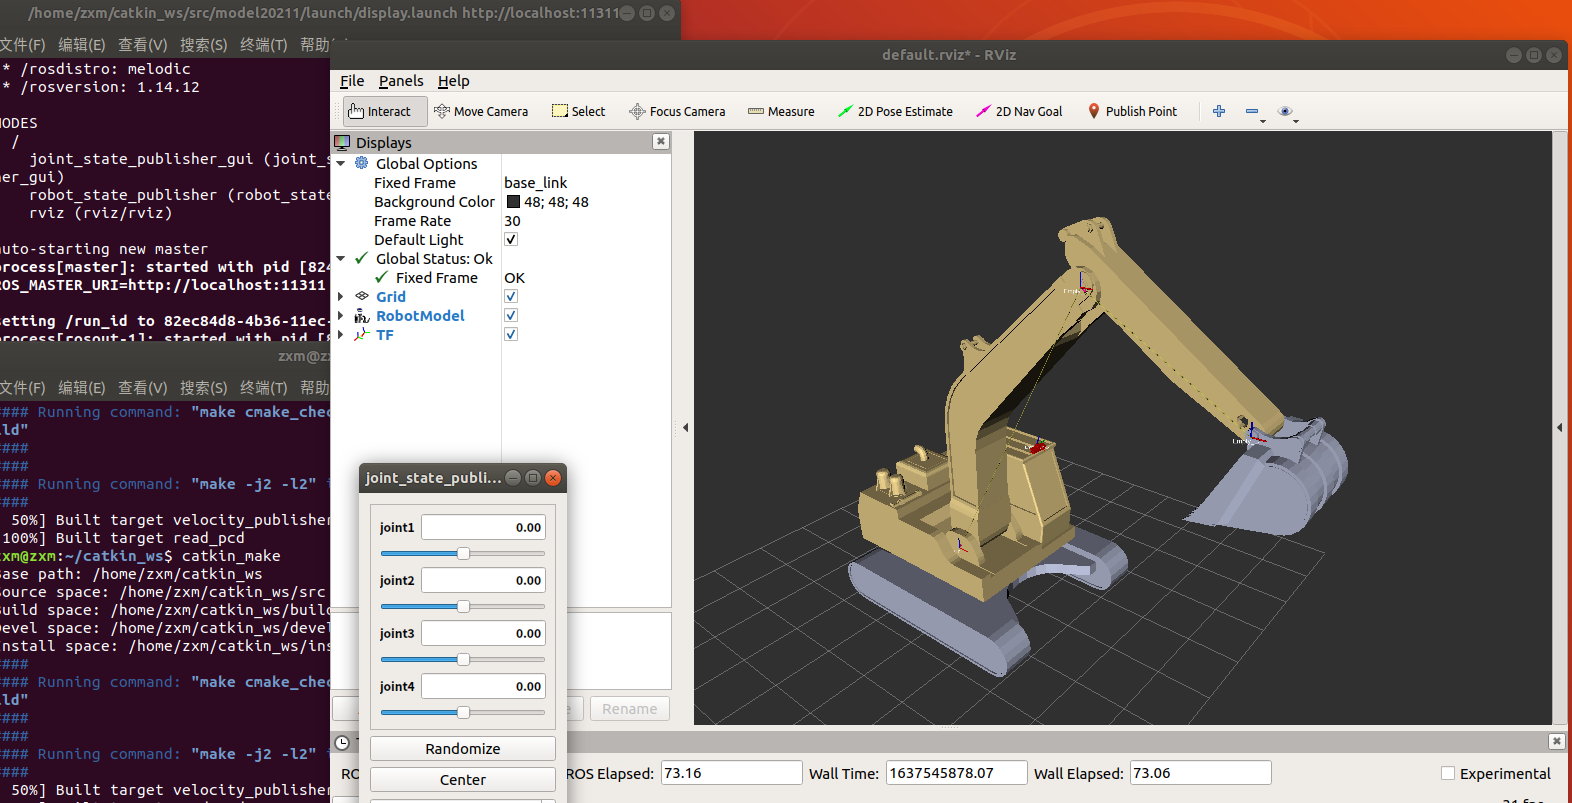
Task: Open 终端(T) menu in the lower terminal
Action: 263,387
